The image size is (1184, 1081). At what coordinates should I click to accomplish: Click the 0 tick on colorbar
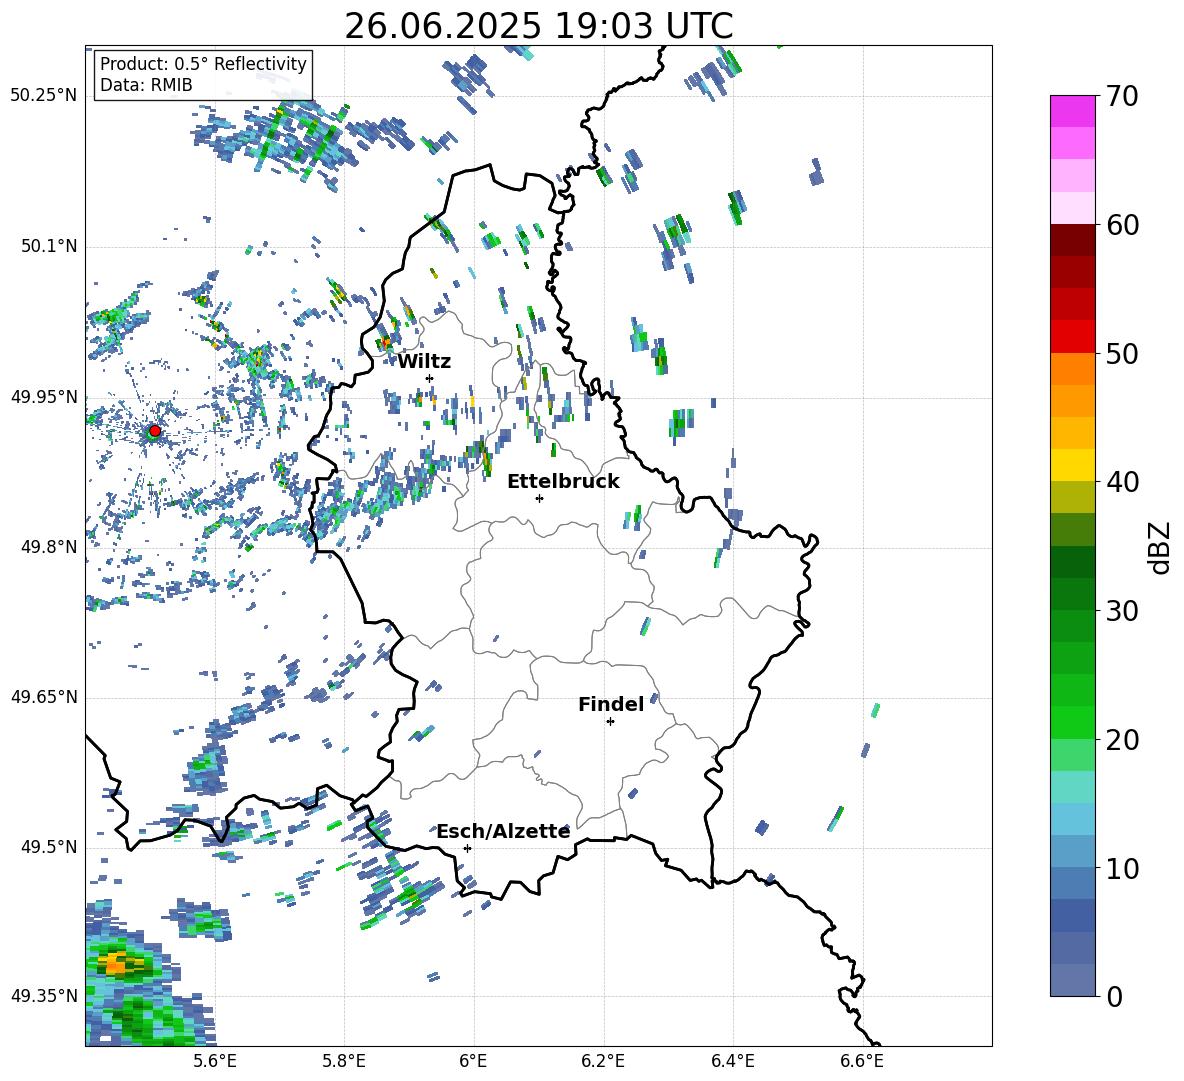tap(1114, 996)
